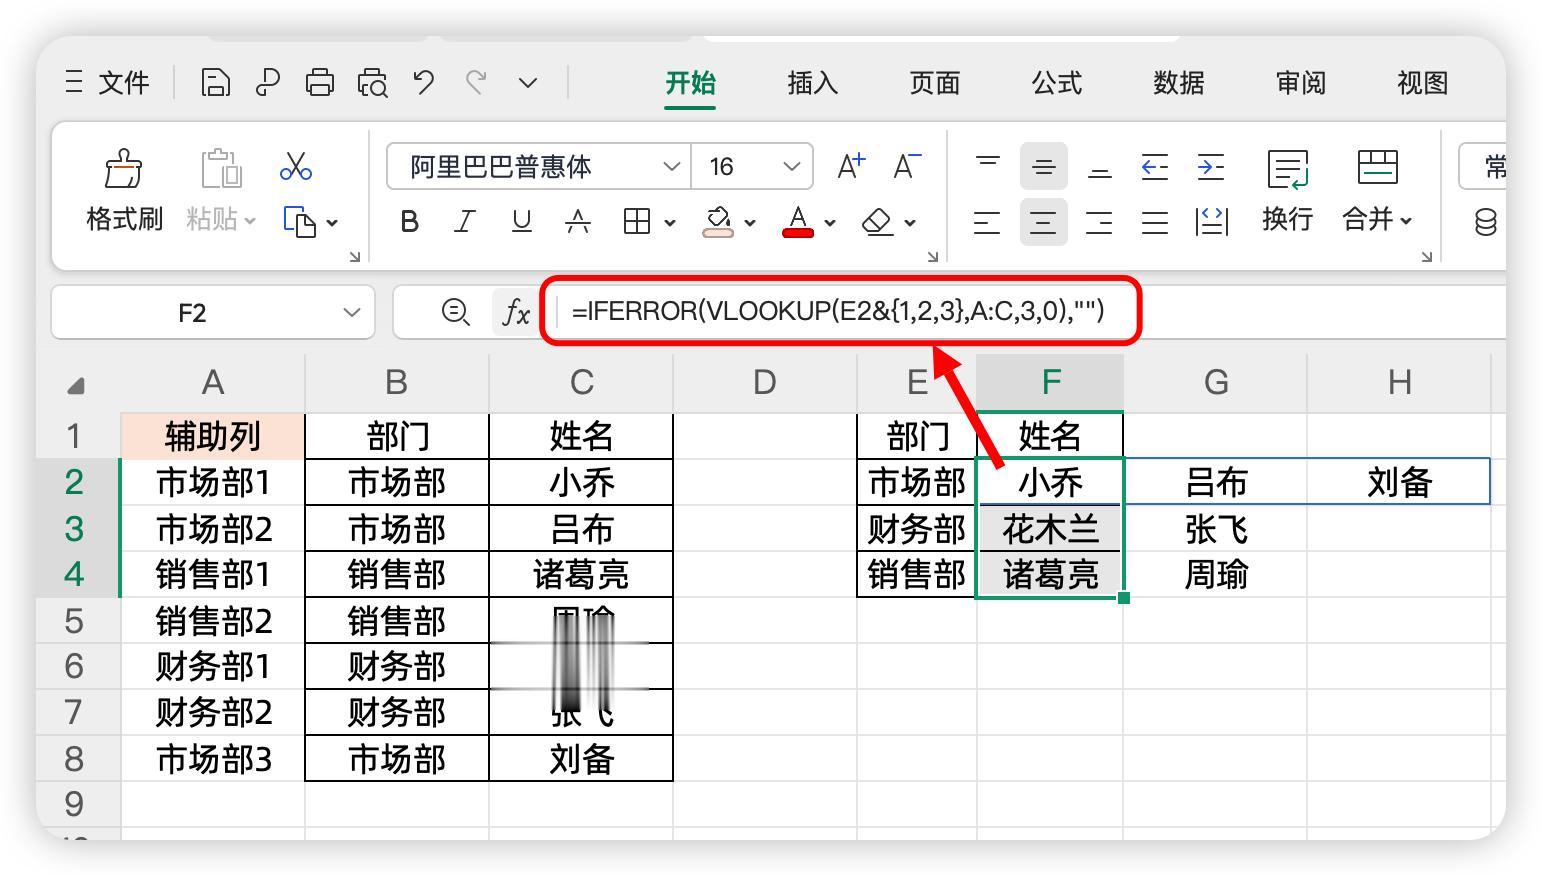Click the Justify alignment icon

[1155, 221]
